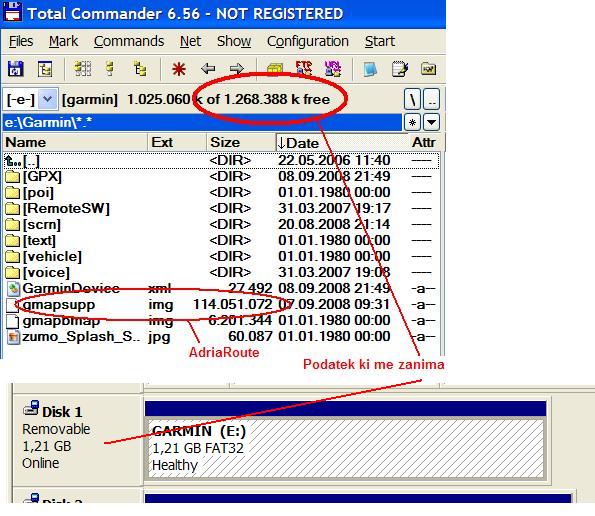Image resolution: width=595 pixels, height=516 pixels.
Task: Click the notepad edit toolbar icon
Action: 400,69
